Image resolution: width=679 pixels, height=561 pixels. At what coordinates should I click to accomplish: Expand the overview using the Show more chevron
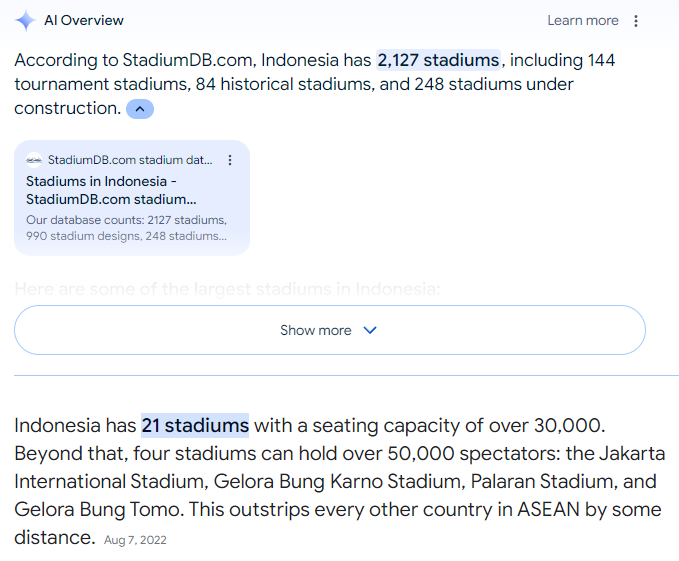(x=369, y=330)
